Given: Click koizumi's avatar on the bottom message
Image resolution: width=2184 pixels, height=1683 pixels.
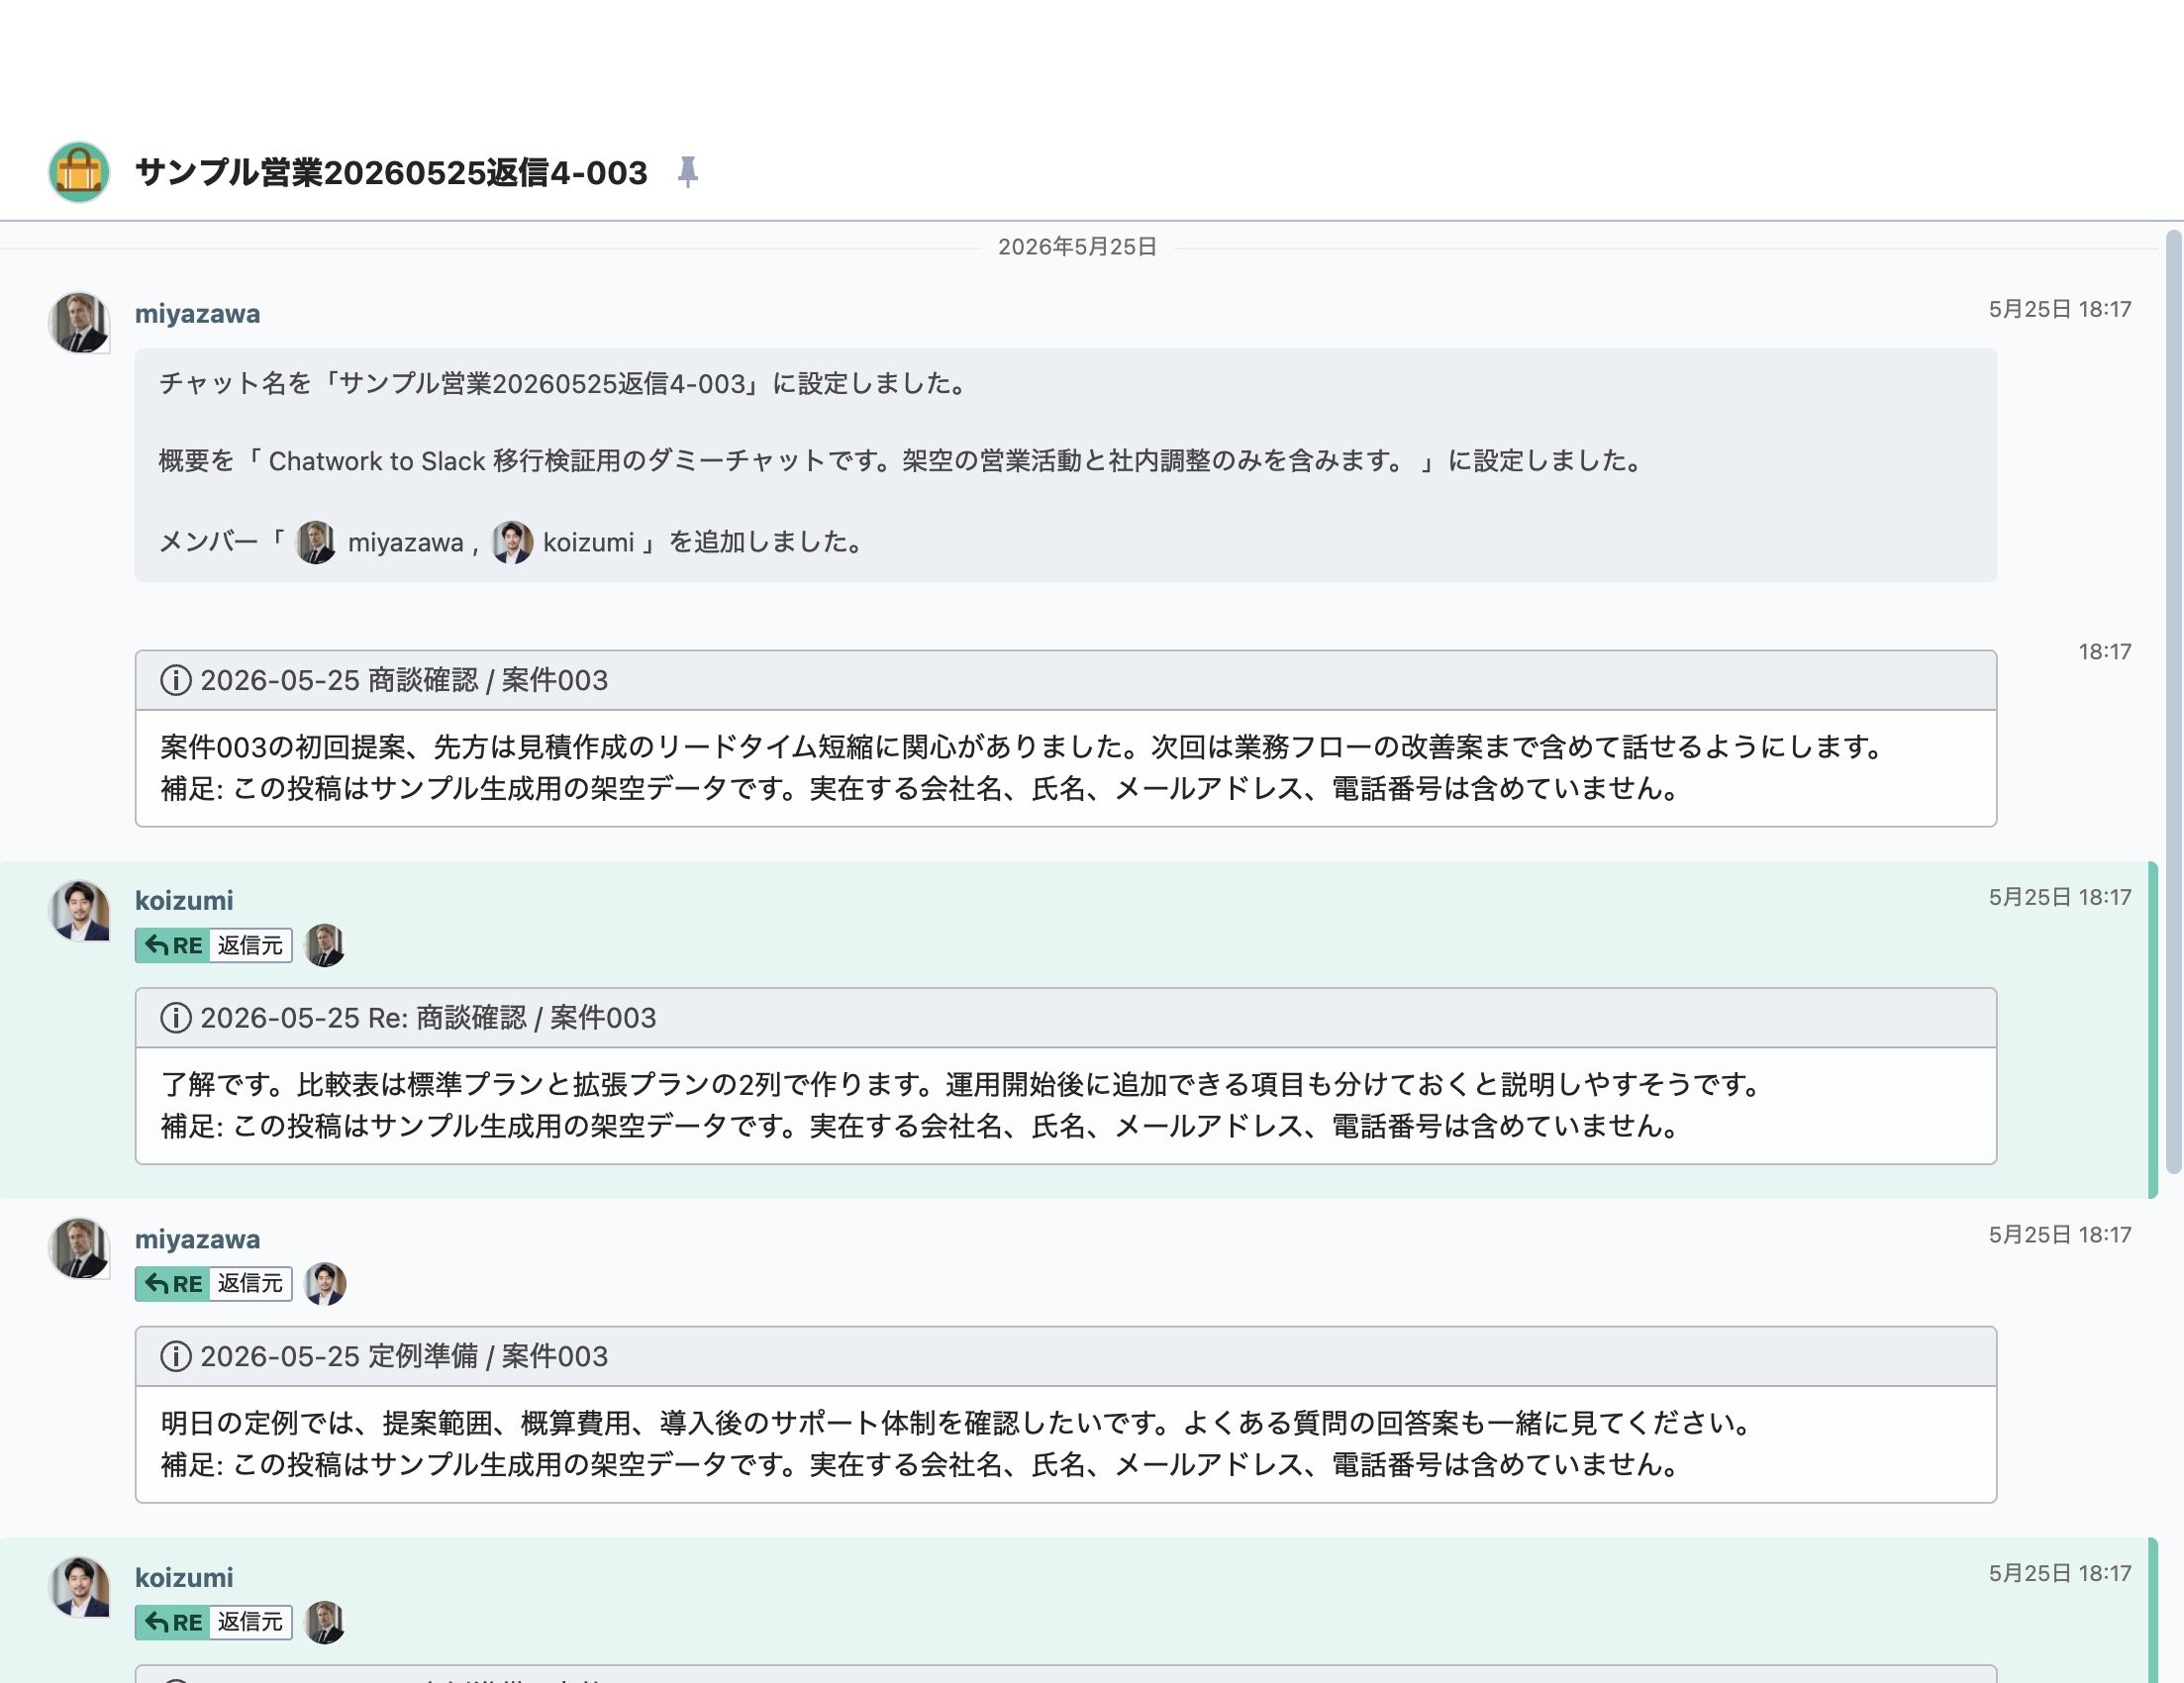Looking at the screenshot, I should (79, 1587).
